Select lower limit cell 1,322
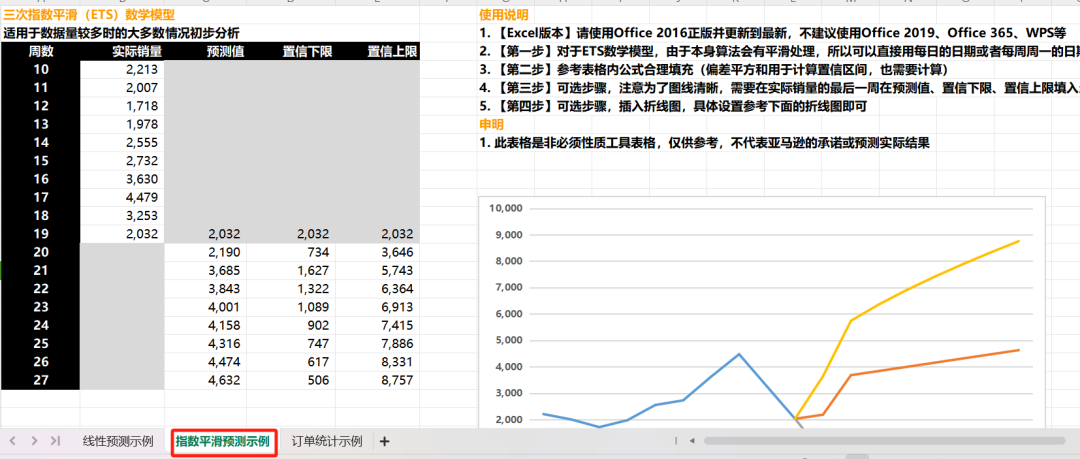Viewport: 1080px width, 459px height. (x=291, y=289)
